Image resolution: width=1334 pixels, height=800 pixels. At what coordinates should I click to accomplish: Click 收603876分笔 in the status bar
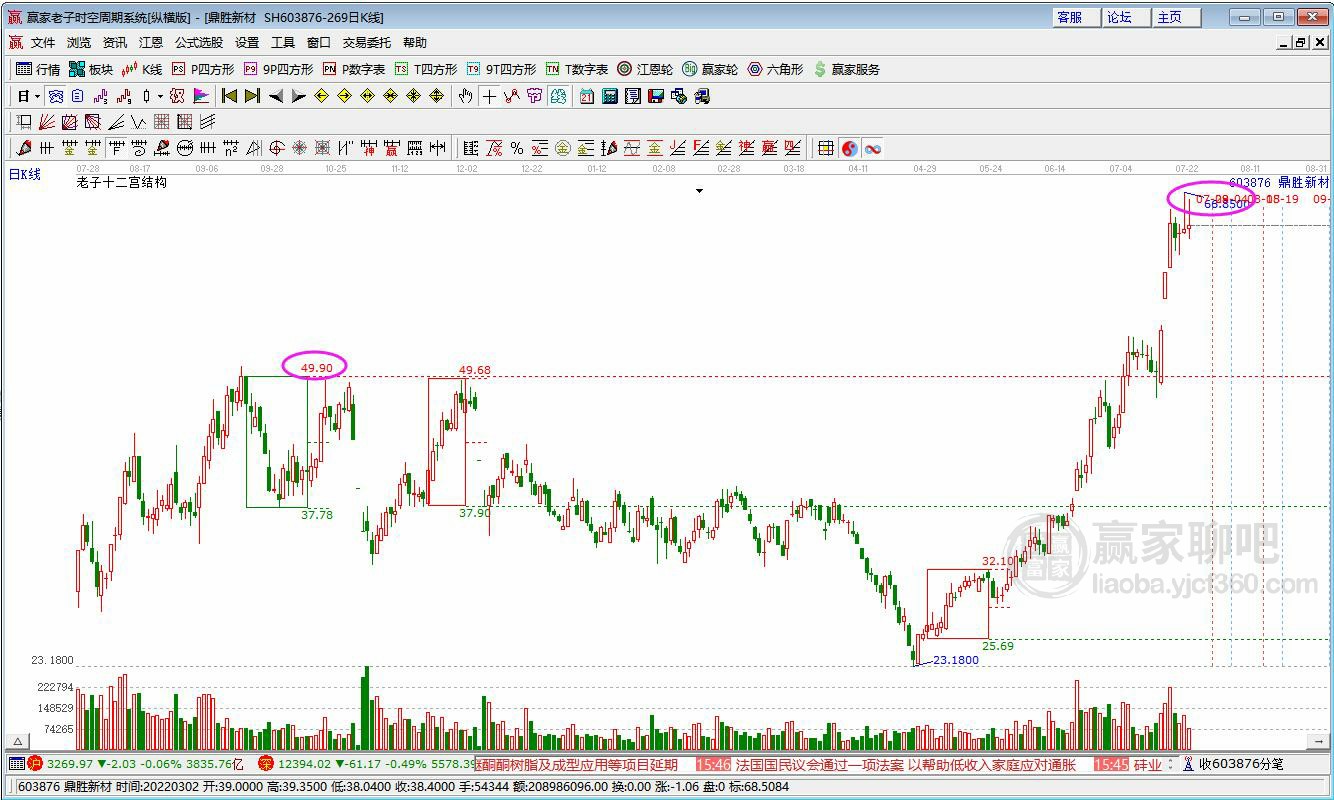(x=1240, y=764)
